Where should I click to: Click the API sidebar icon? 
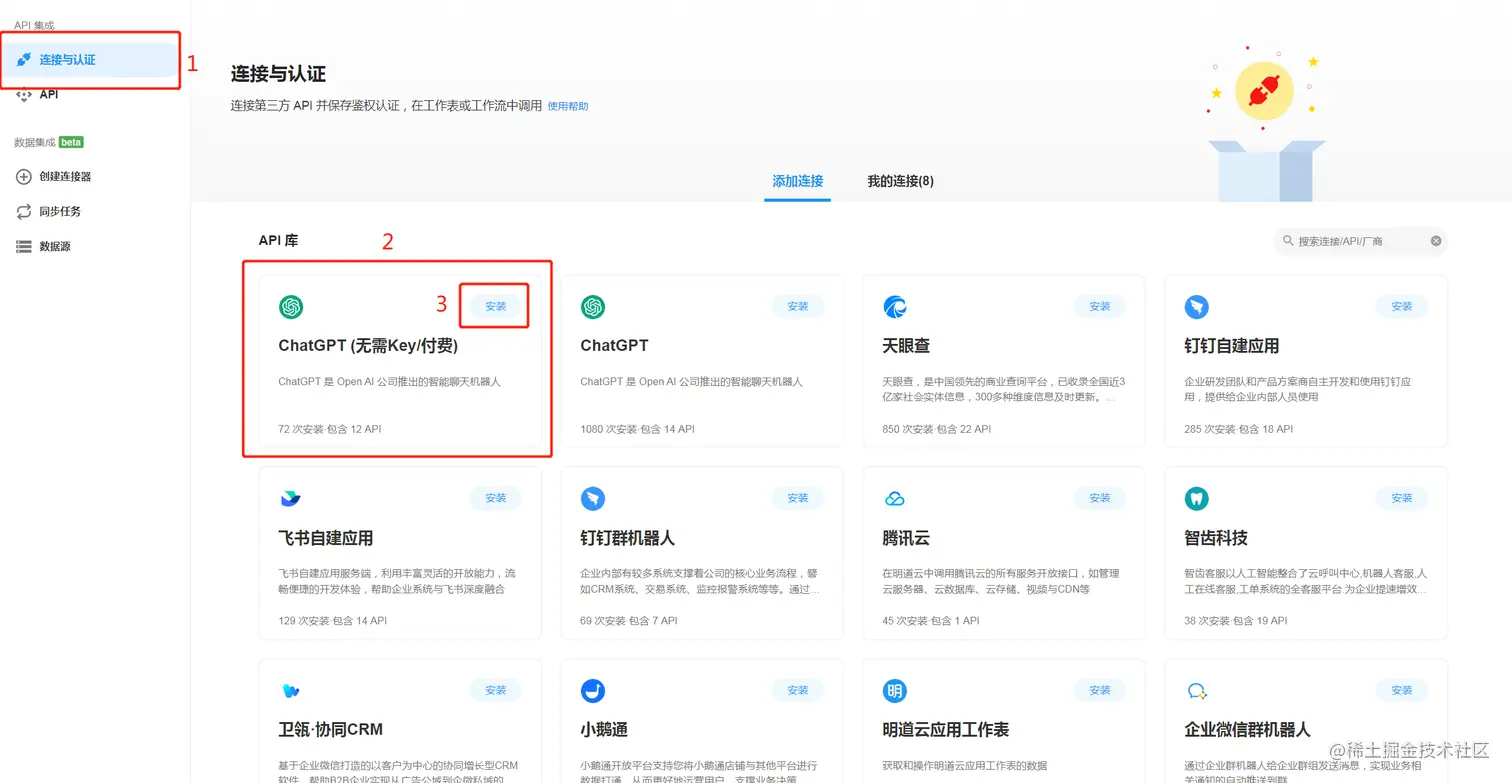point(24,95)
